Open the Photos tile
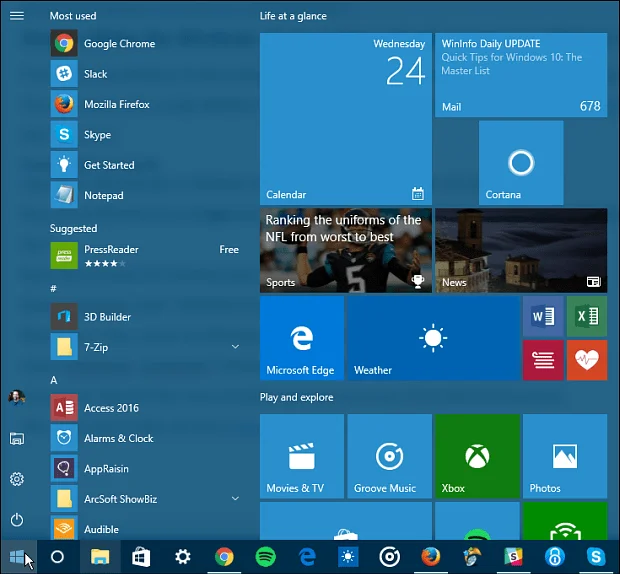The width and height of the screenshot is (620, 574). [x=565, y=456]
